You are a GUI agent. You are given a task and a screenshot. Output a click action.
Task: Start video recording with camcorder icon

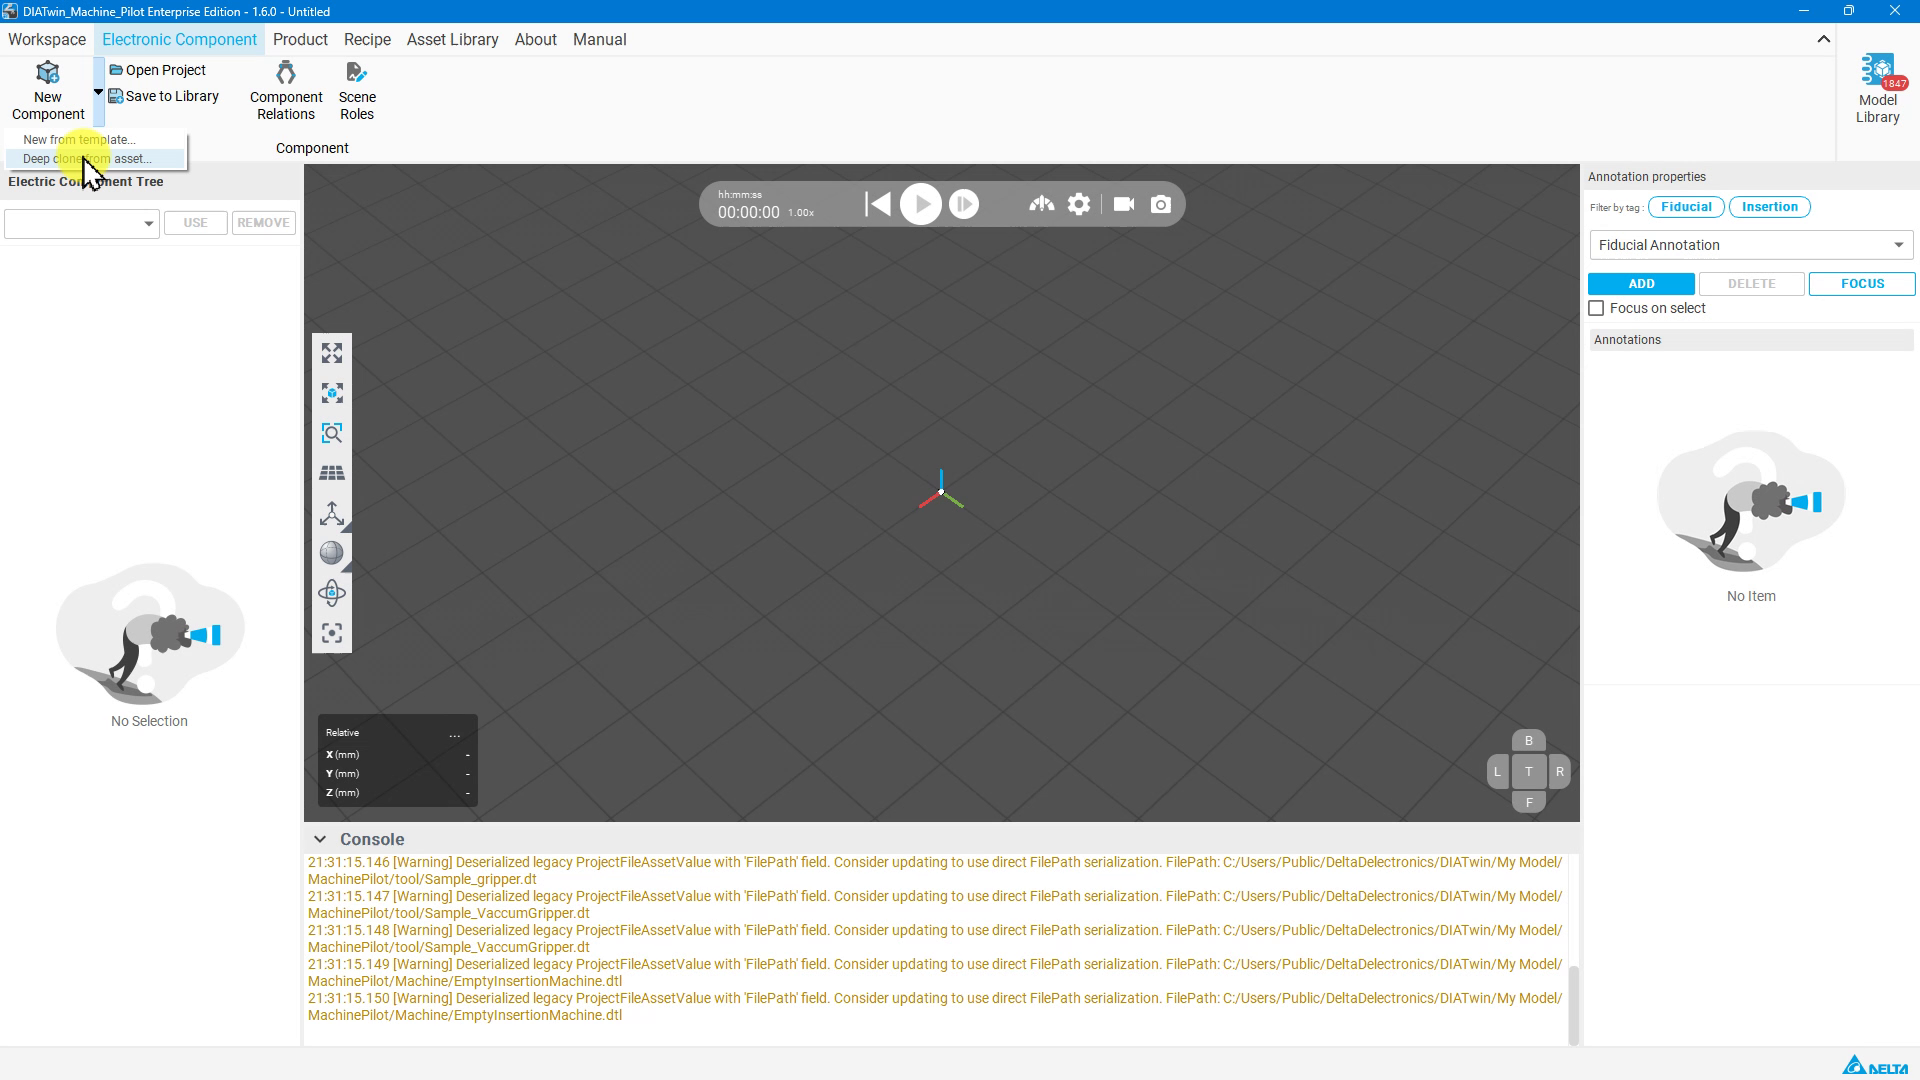pos(1124,204)
